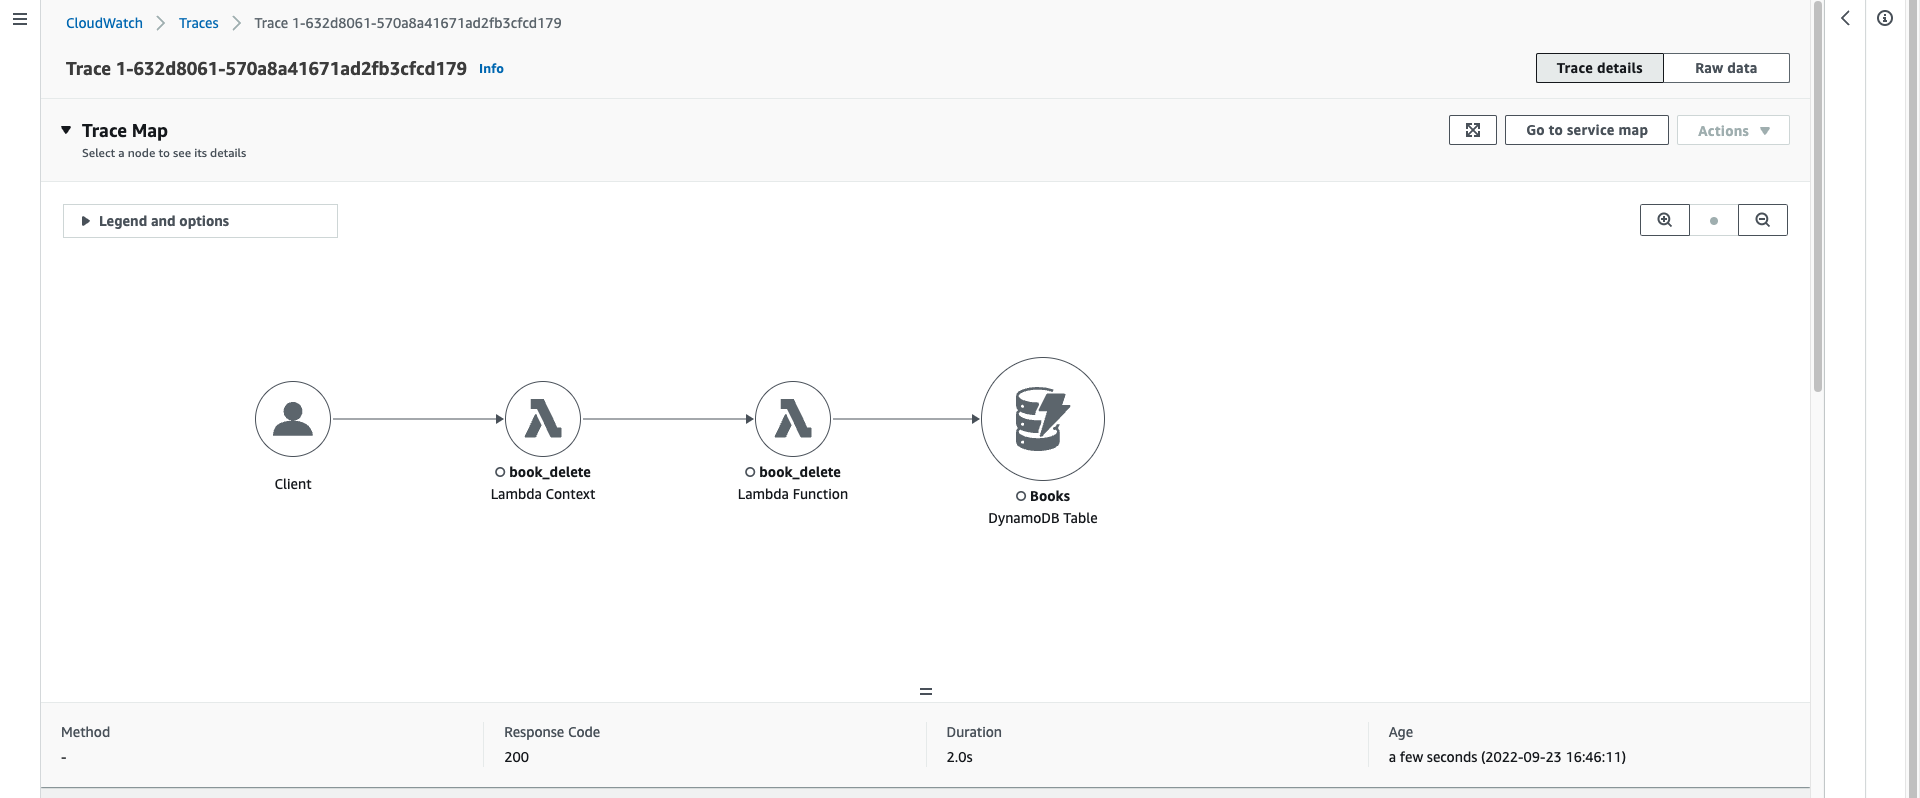The image size is (1920, 798).
Task: Click the Age timestamp value
Action: click(x=1507, y=757)
